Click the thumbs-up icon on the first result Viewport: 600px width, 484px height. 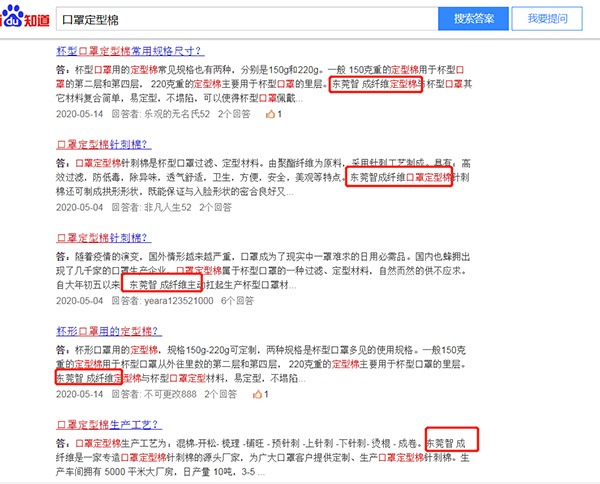point(270,115)
